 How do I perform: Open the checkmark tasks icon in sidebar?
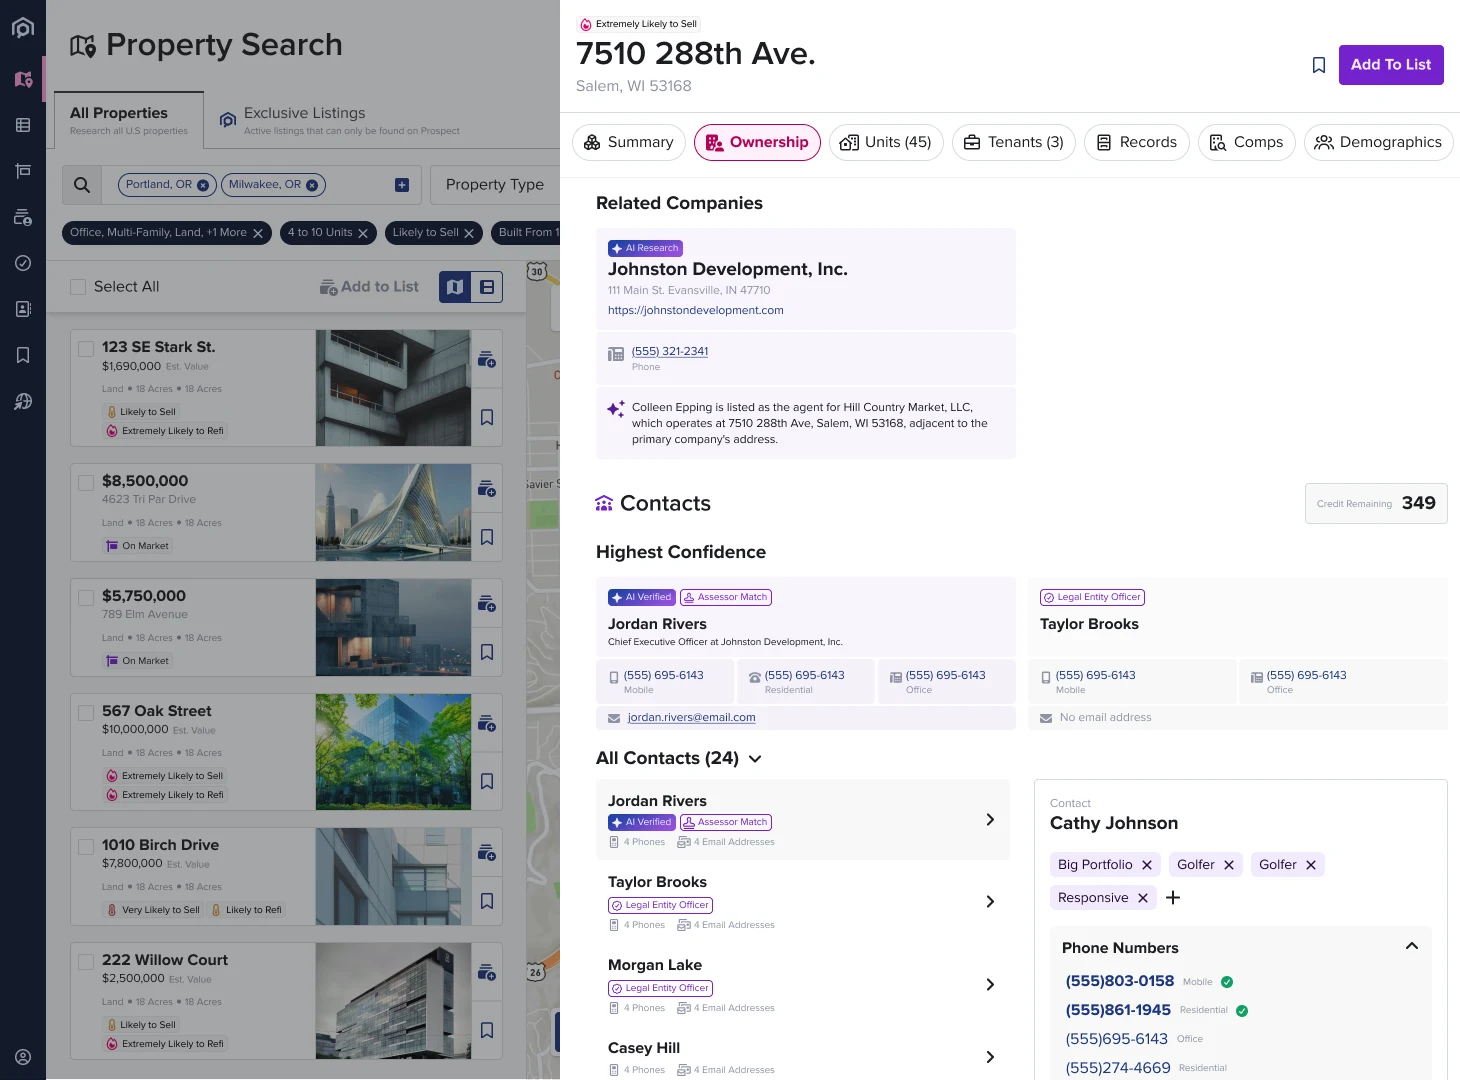click(23, 263)
